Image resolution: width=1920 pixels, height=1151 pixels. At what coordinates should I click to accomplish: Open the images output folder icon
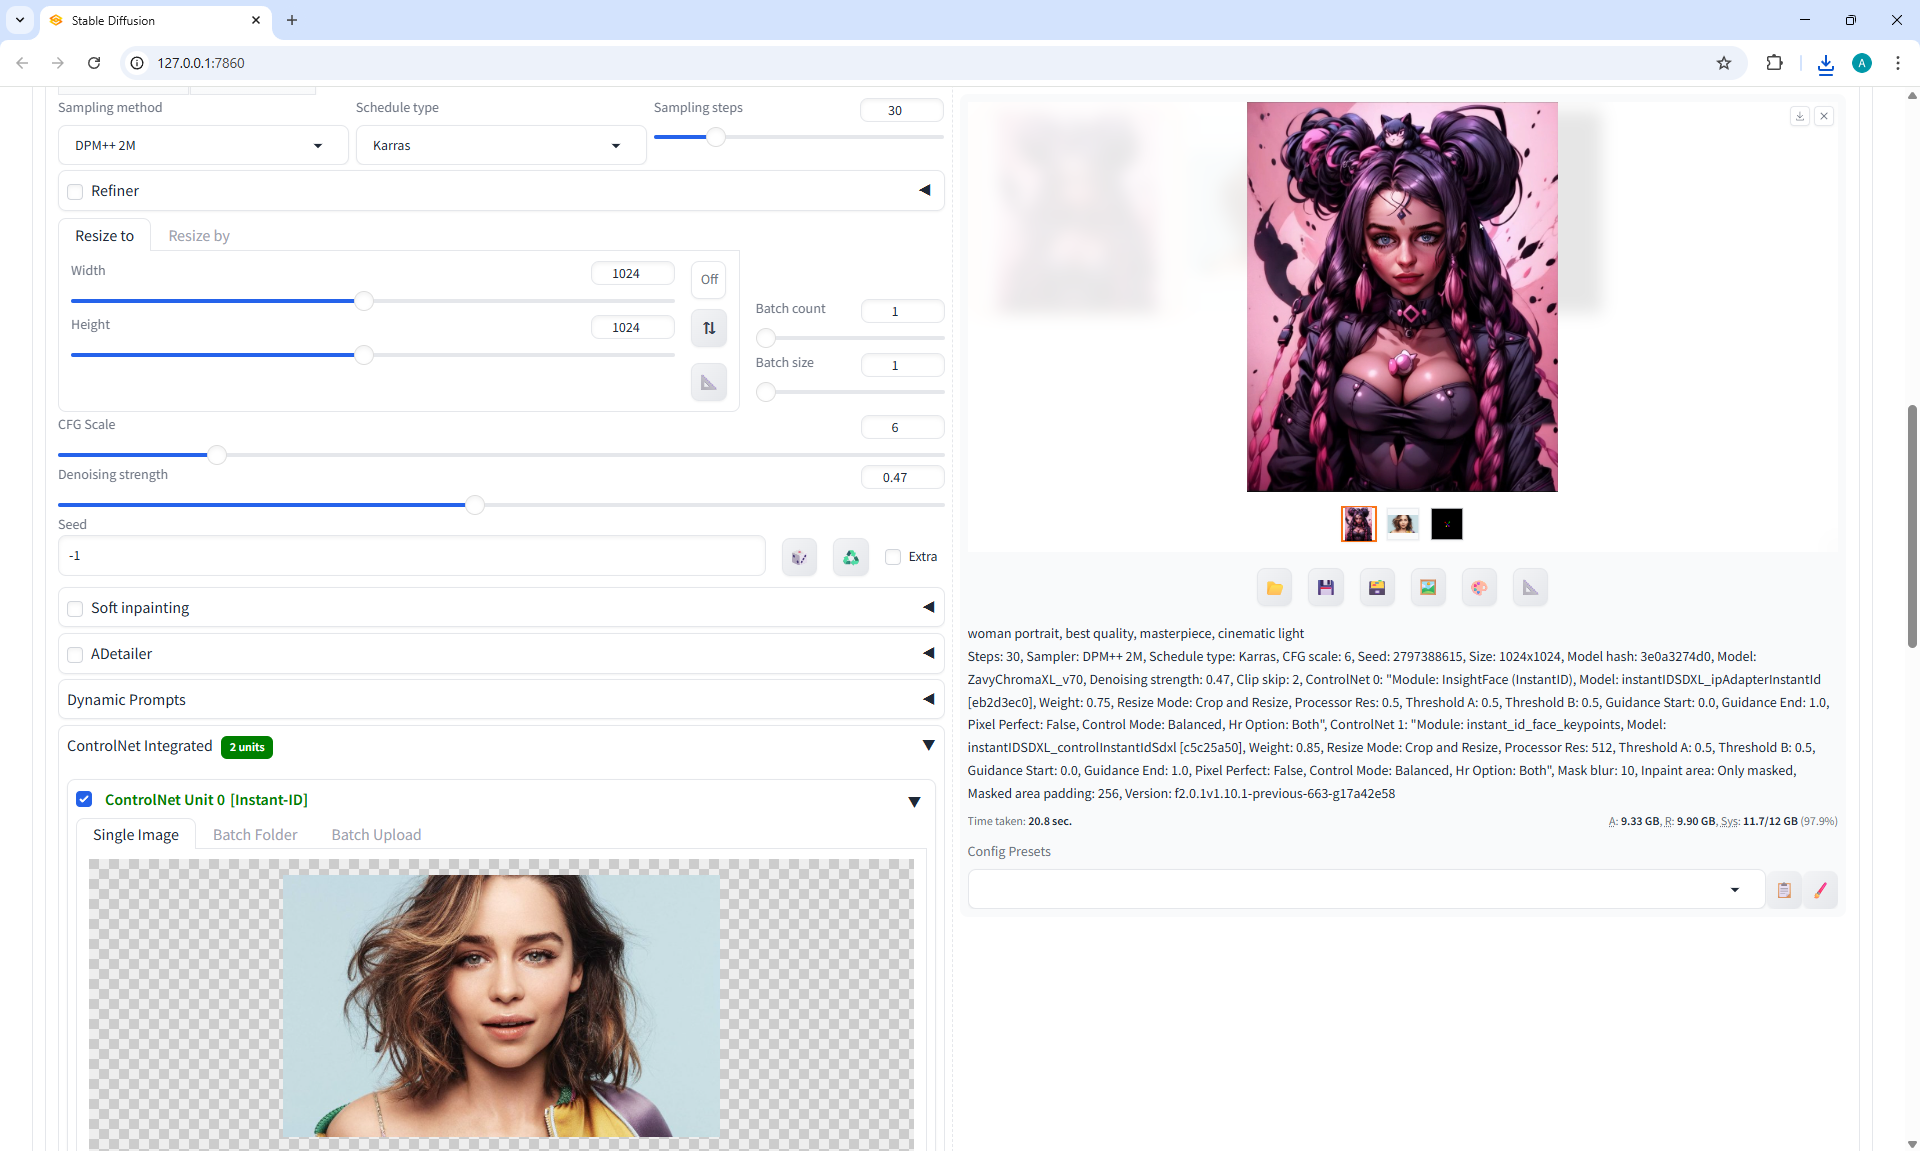click(x=1274, y=588)
